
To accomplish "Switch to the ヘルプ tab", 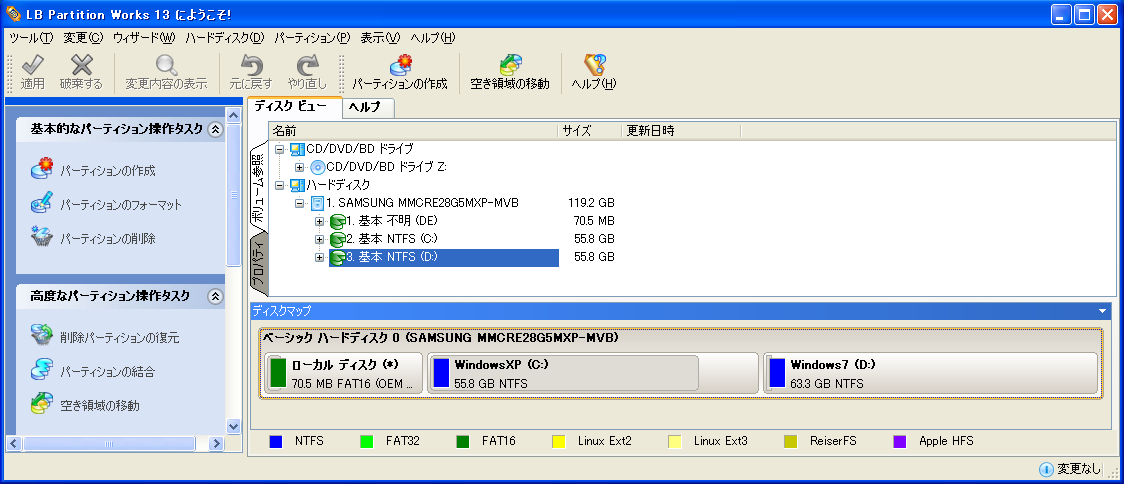I will [x=368, y=108].
